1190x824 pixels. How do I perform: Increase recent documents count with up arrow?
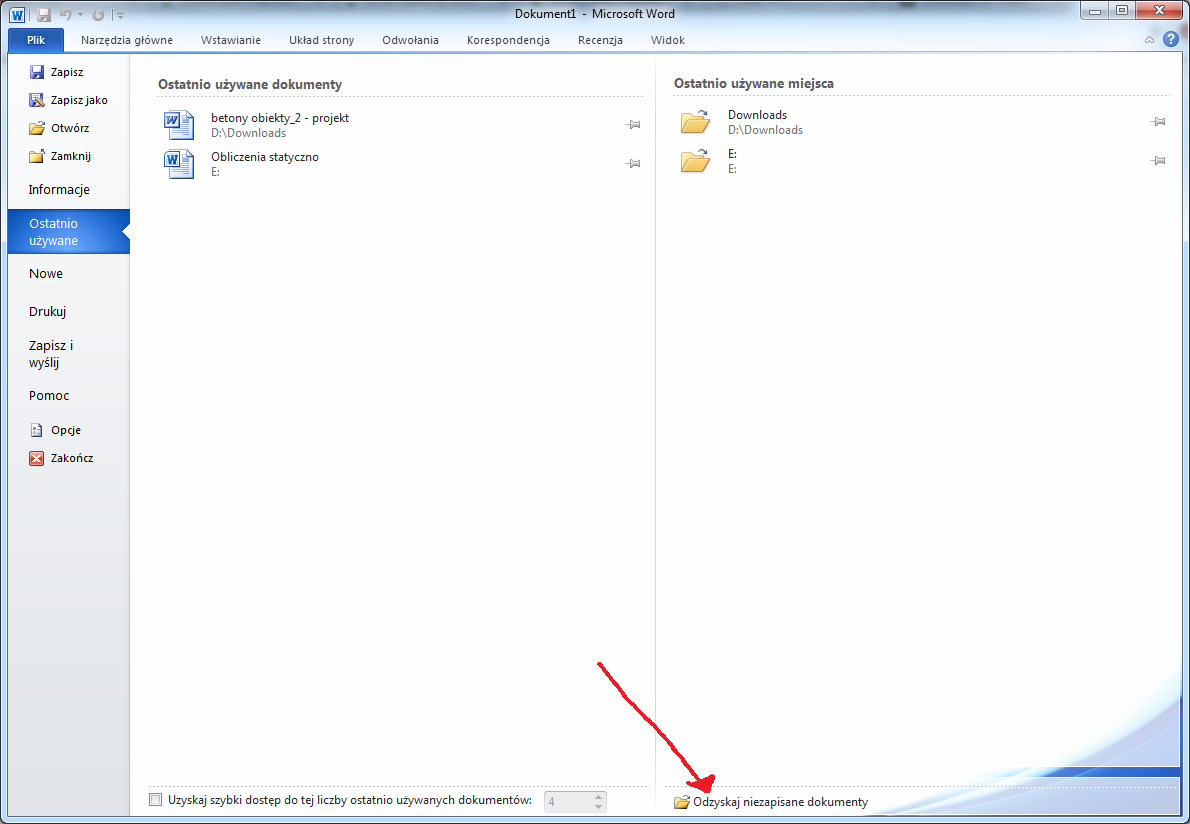point(599,797)
